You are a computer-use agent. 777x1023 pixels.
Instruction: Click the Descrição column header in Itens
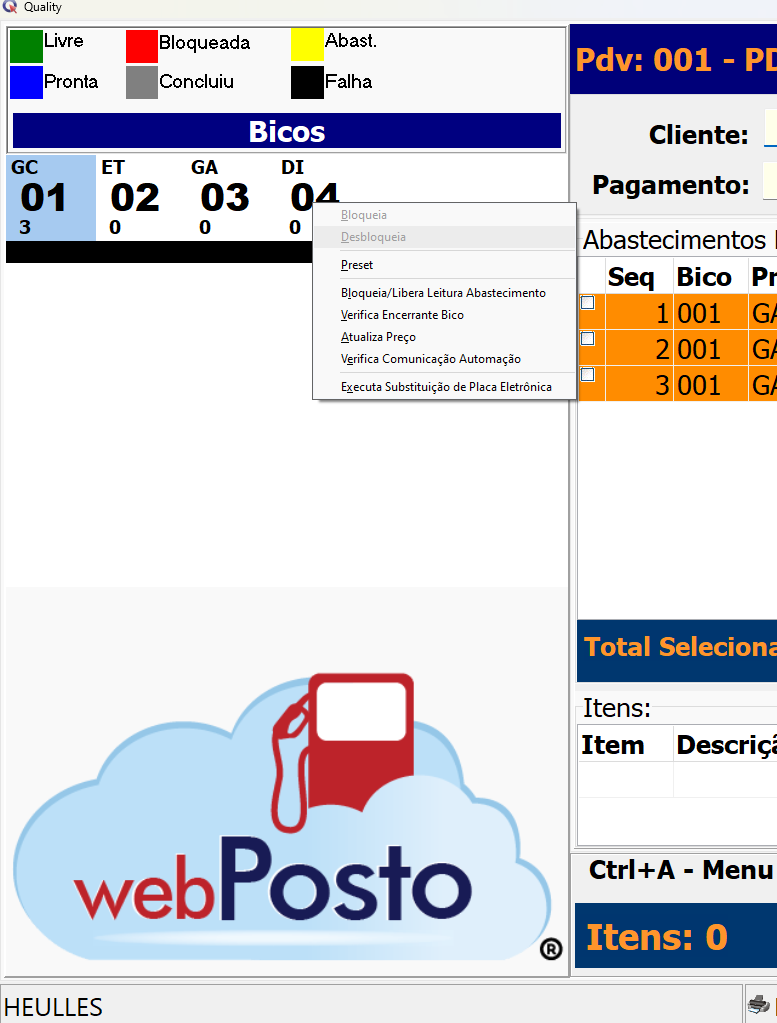click(x=726, y=745)
